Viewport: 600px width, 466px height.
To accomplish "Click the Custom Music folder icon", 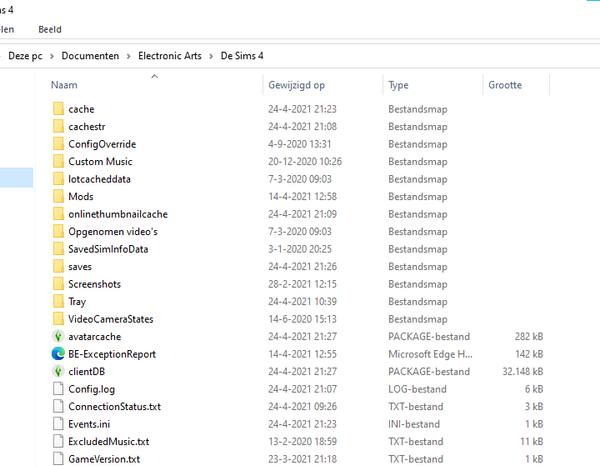I will [x=58, y=161].
